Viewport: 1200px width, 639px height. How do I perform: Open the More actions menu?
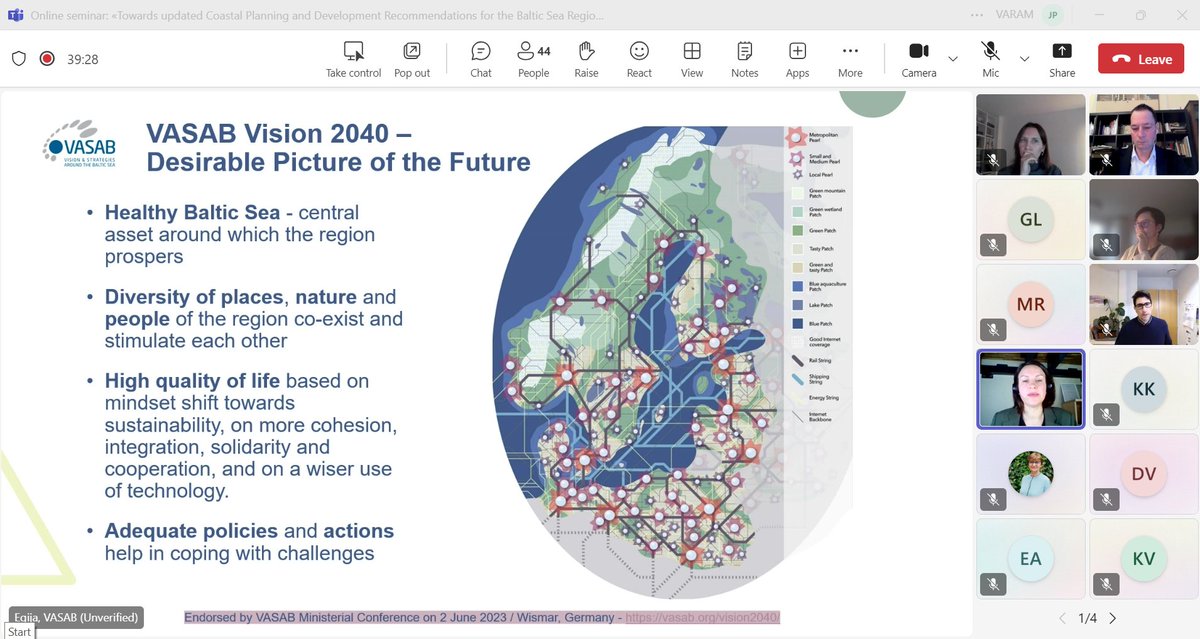coord(850,59)
